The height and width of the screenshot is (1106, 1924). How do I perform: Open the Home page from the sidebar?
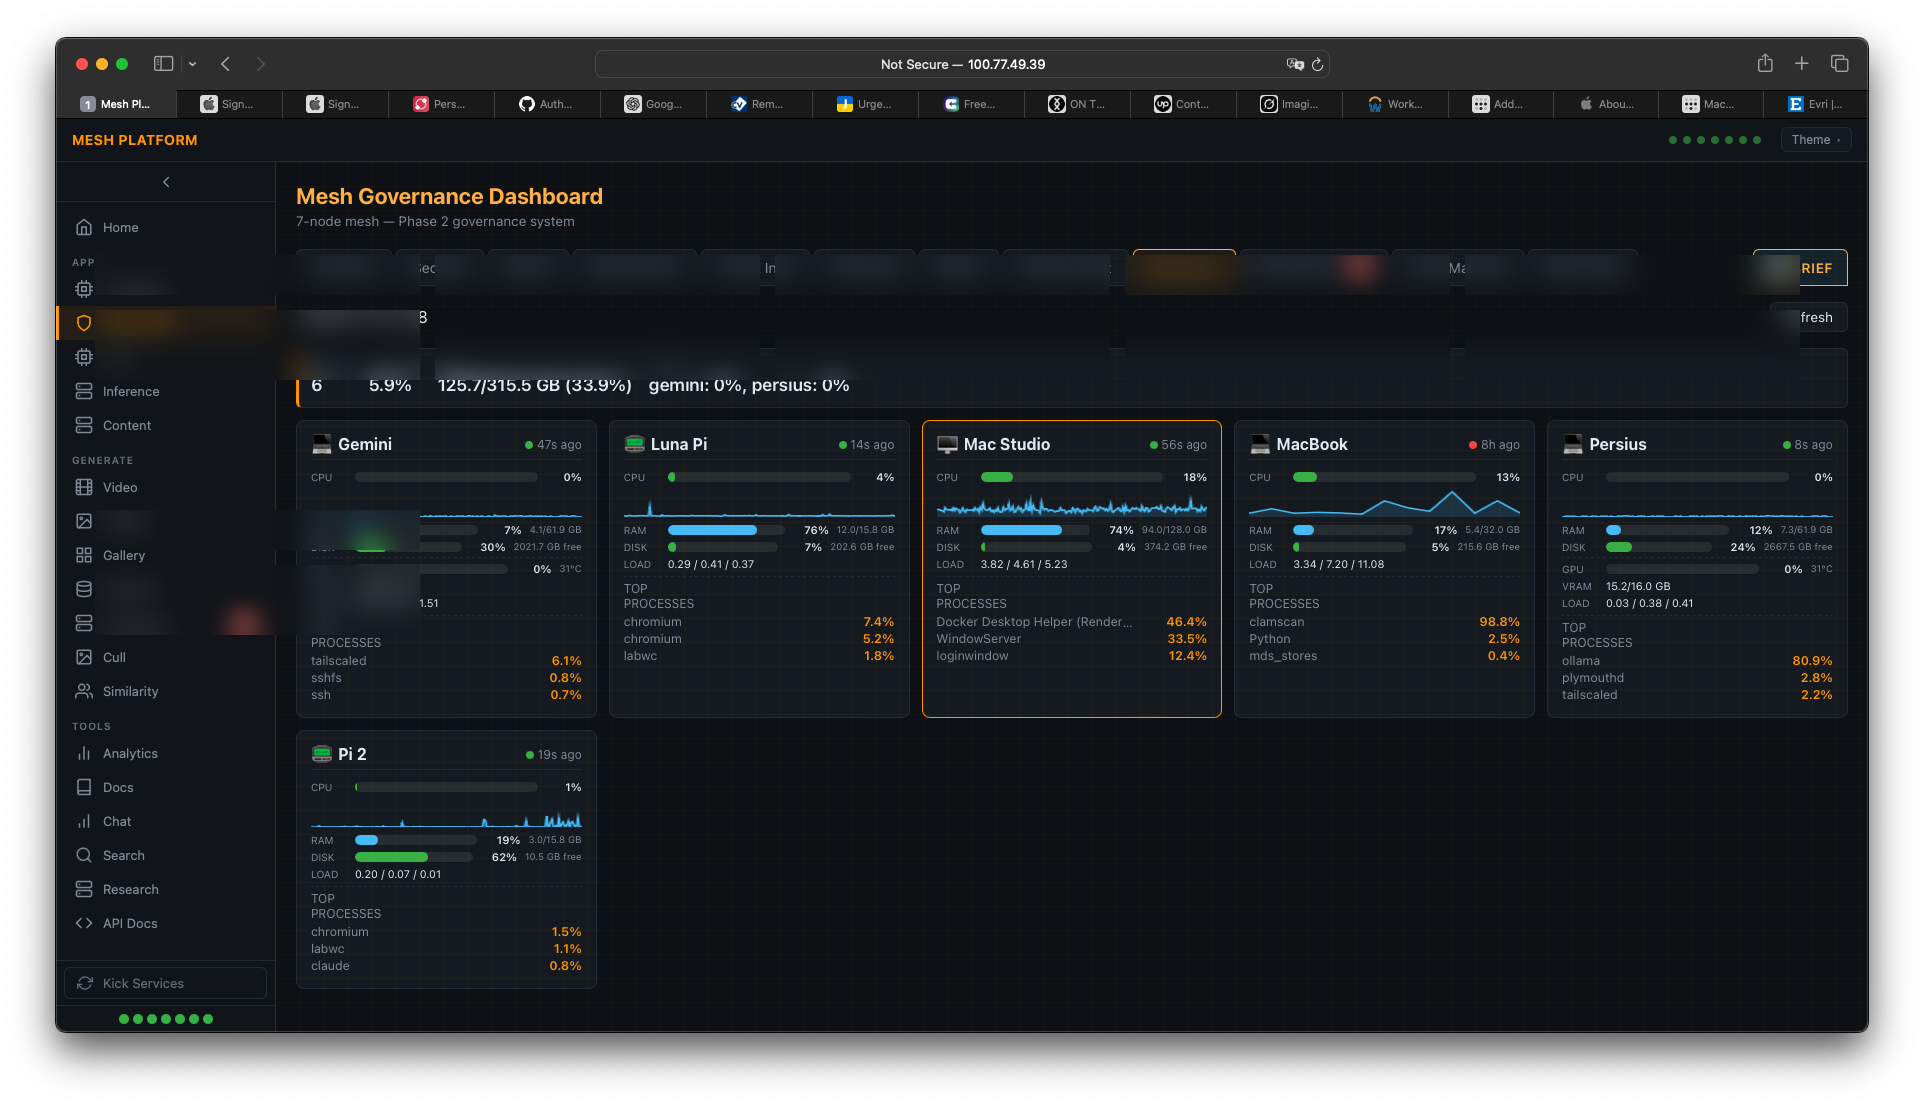point(119,227)
